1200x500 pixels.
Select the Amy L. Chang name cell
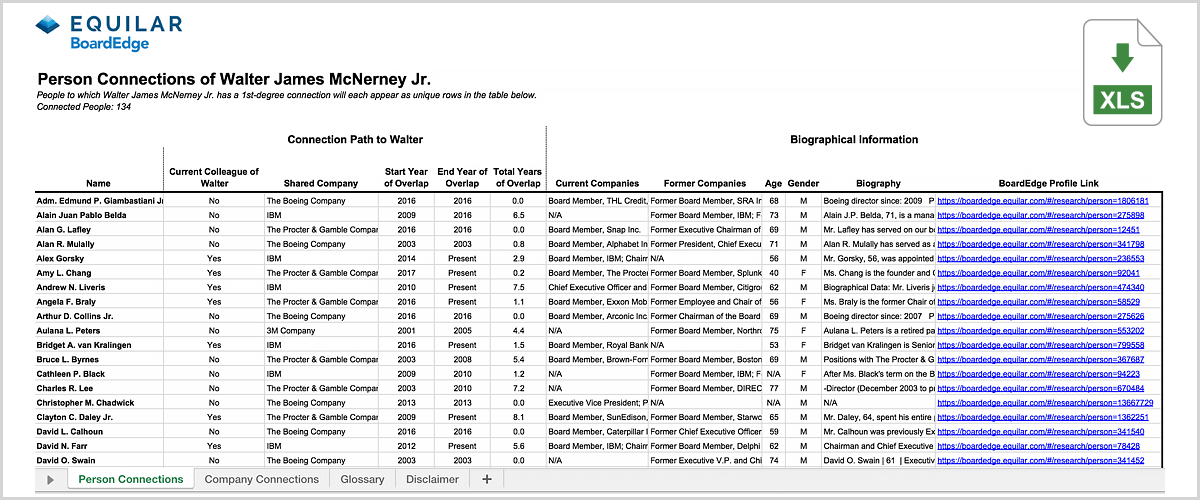pos(99,272)
